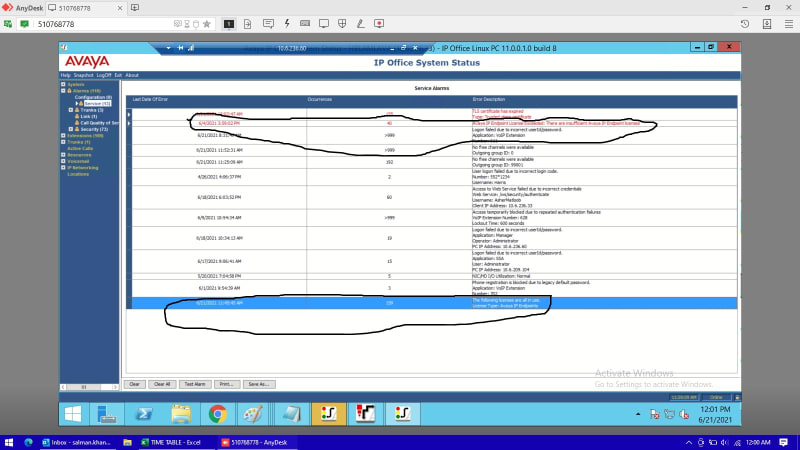Select Link (1) alarms tree item
This screenshot has height=450, width=800.
tap(88, 116)
